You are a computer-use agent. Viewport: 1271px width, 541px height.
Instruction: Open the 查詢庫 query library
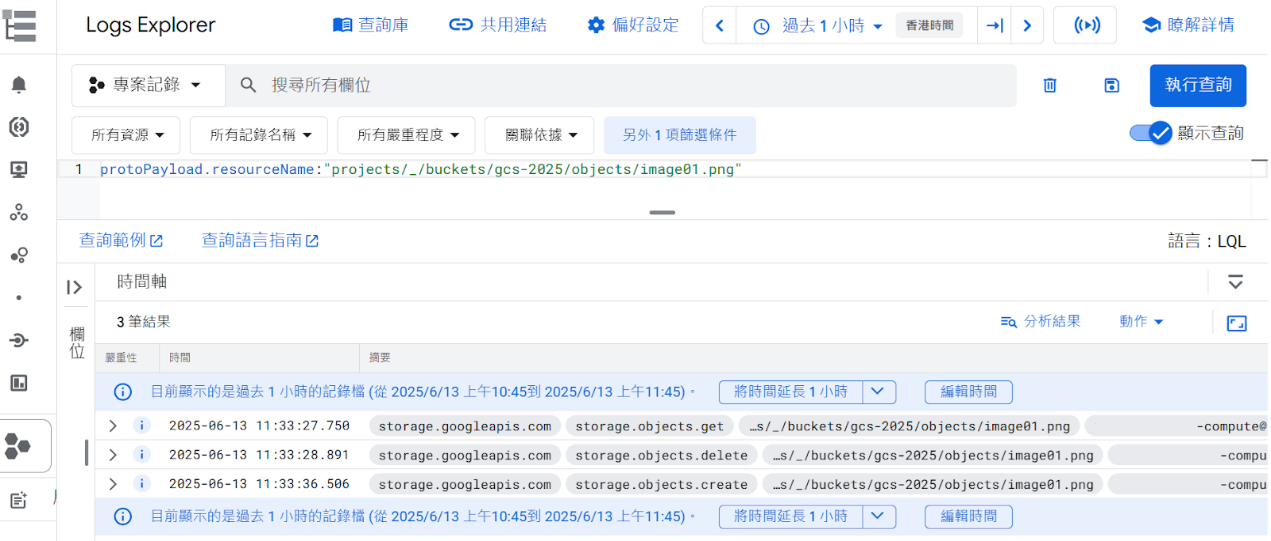click(370, 25)
